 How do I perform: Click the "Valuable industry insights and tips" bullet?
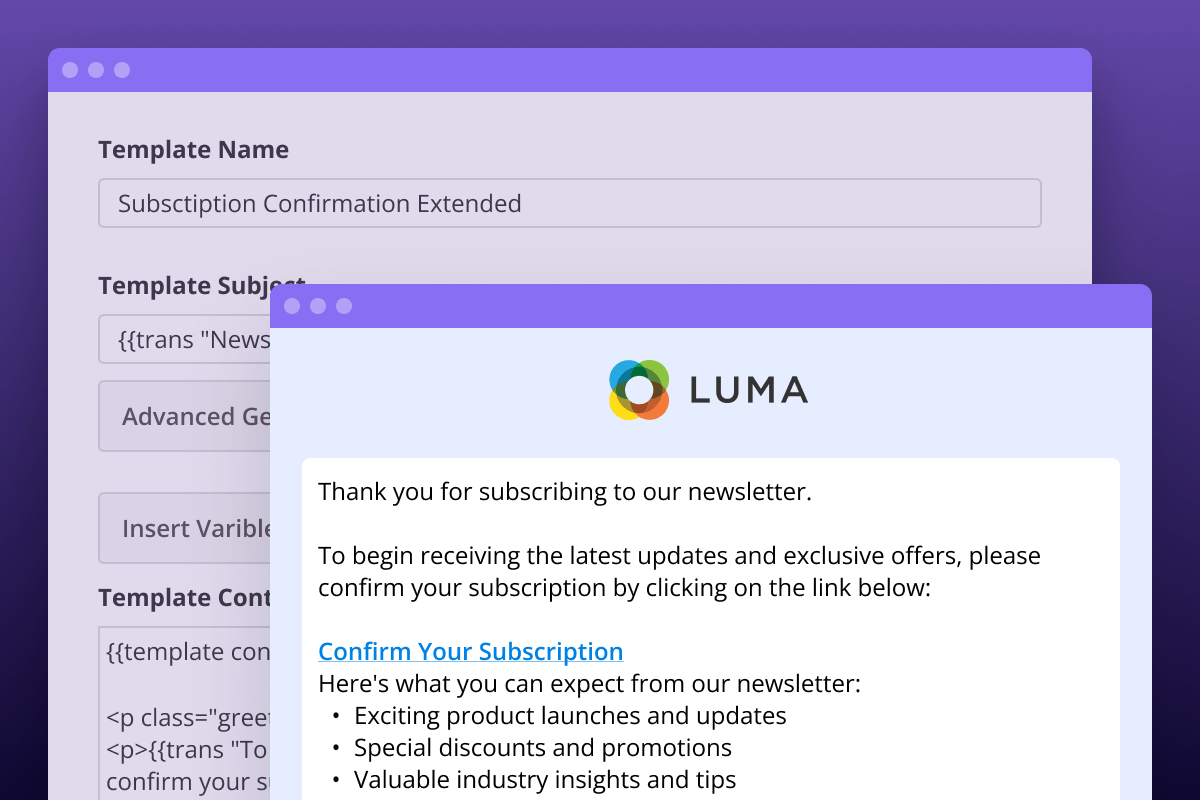tap(545, 780)
